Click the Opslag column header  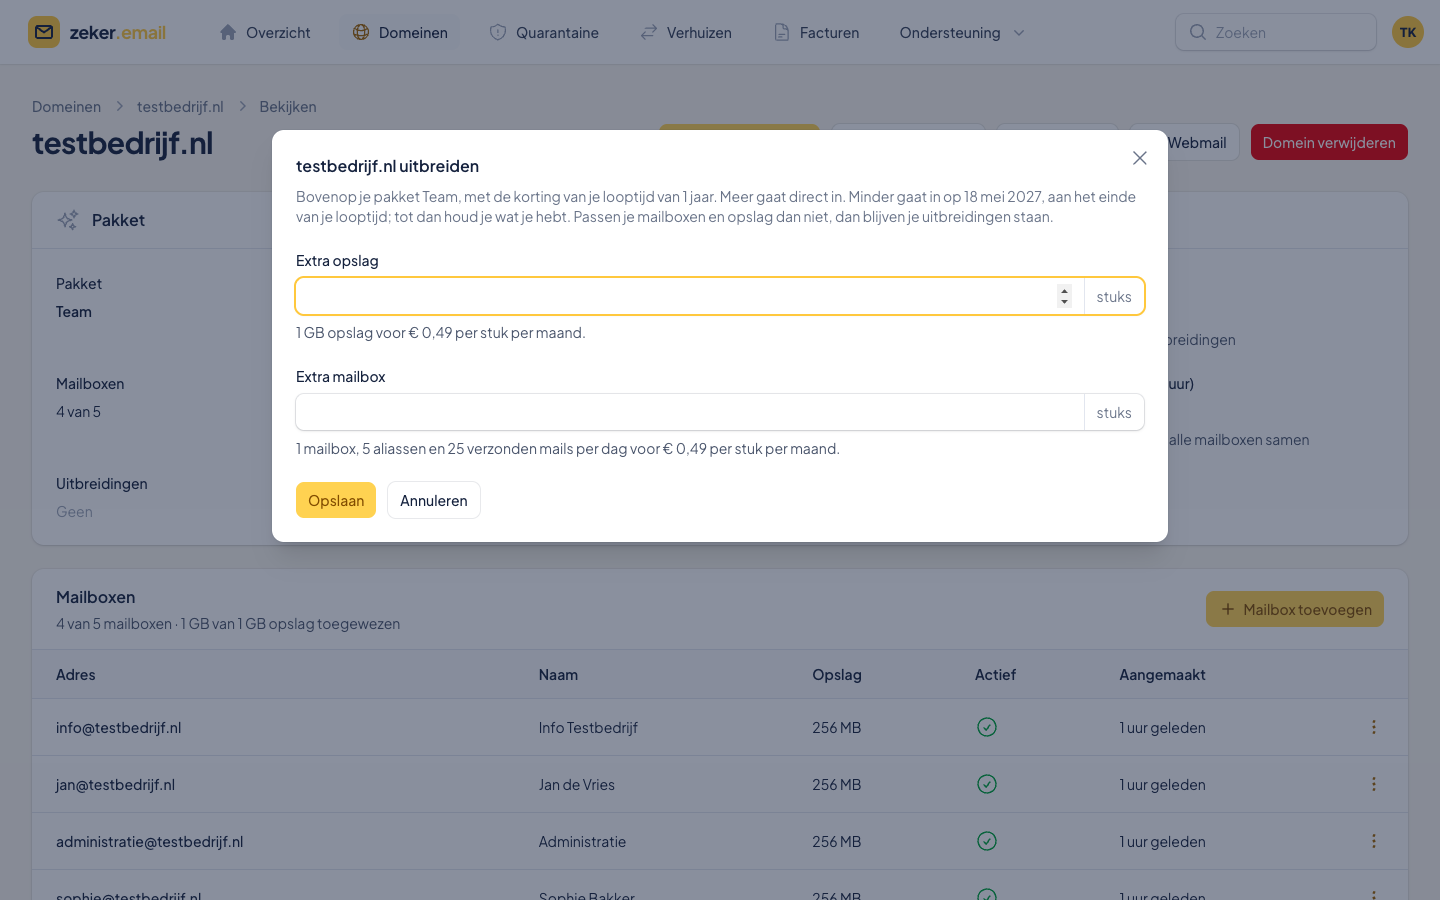(x=837, y=675)
